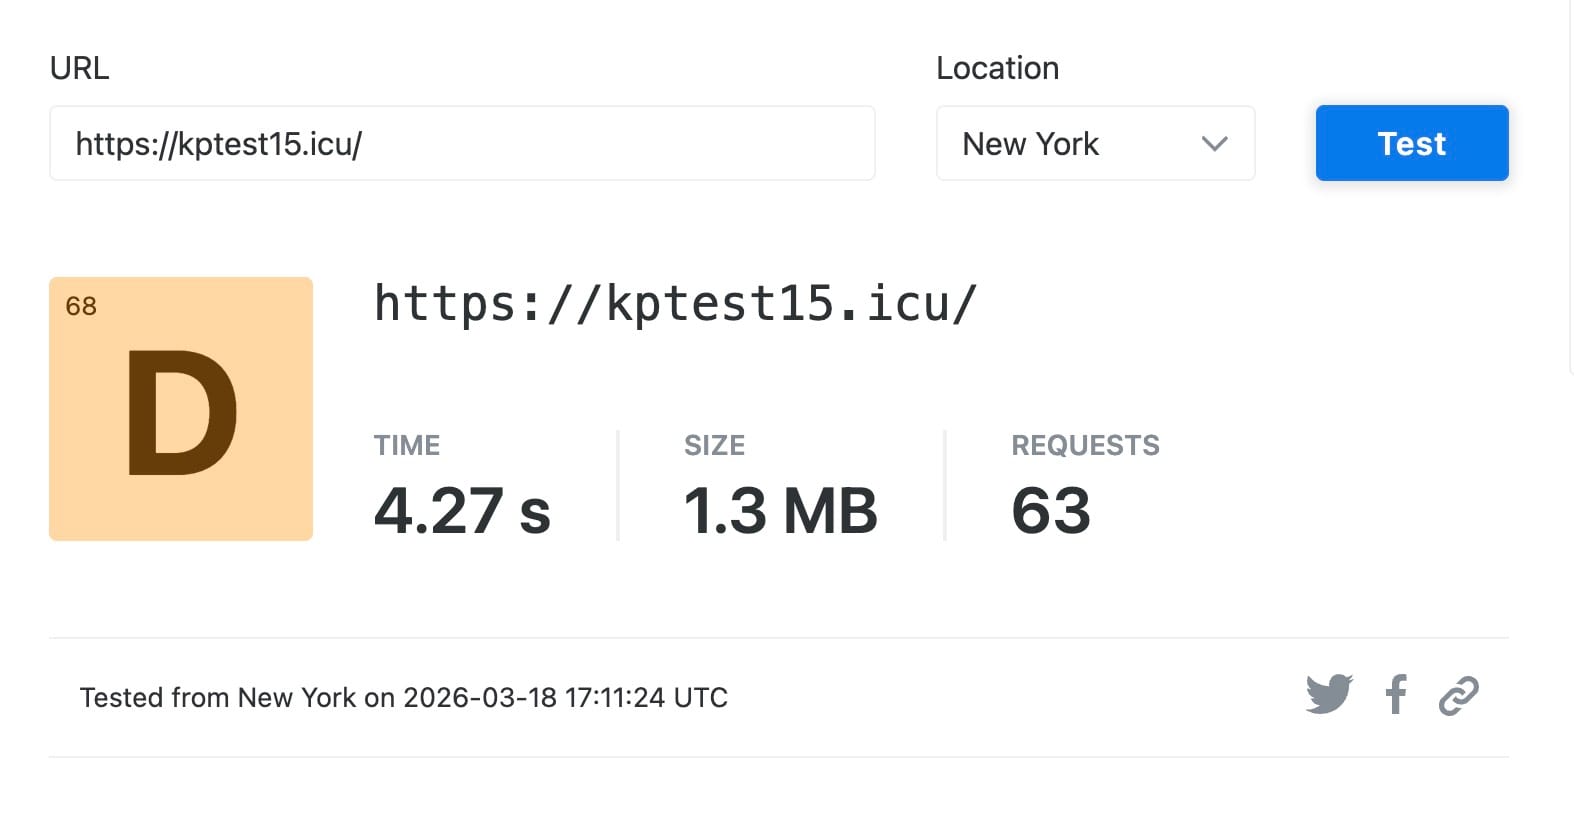Viewport: 1574px width, 834px height.
Task: Click the SIZE metric label
Action: tap(714, 445)
